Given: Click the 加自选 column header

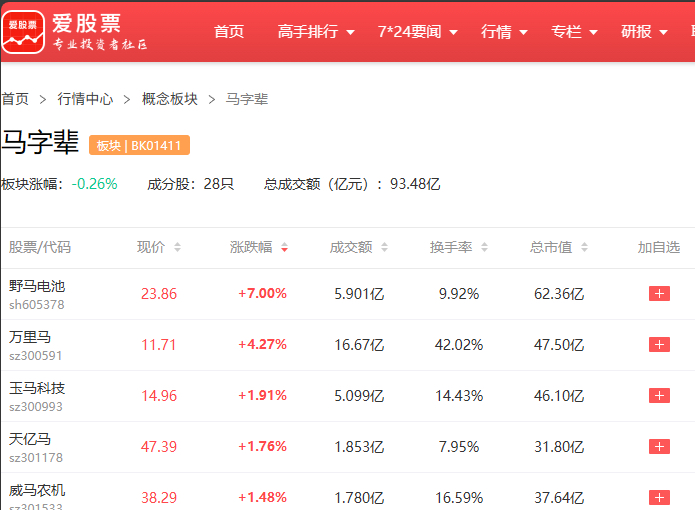Looking at the screenshot, I should click(x=659, y=247).
